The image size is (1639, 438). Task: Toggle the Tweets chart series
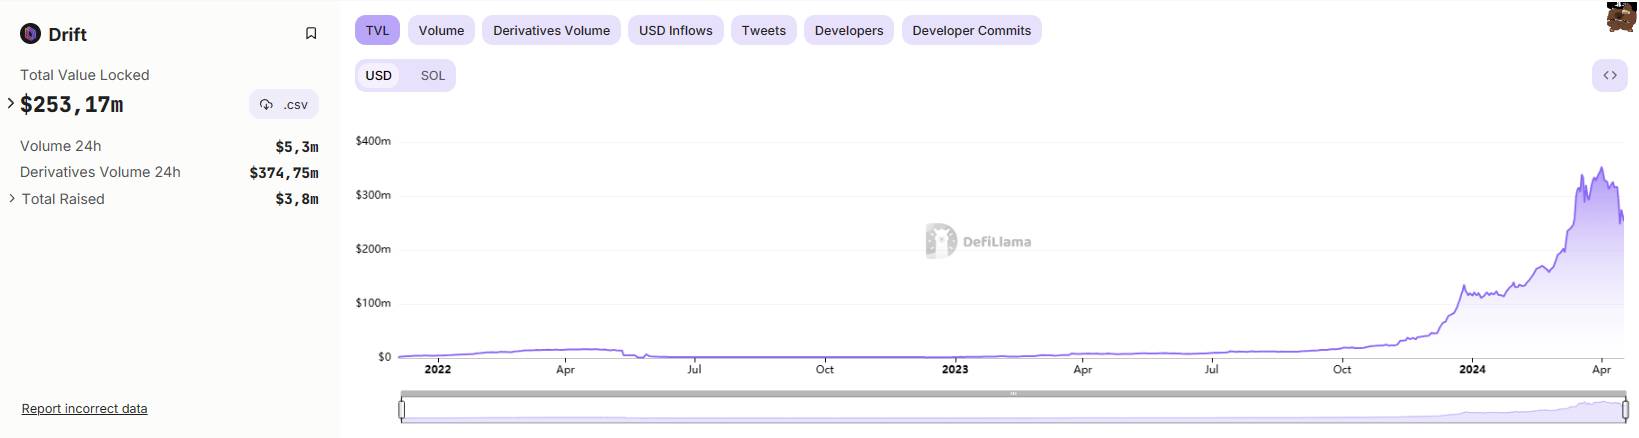[x=764, y=30]
